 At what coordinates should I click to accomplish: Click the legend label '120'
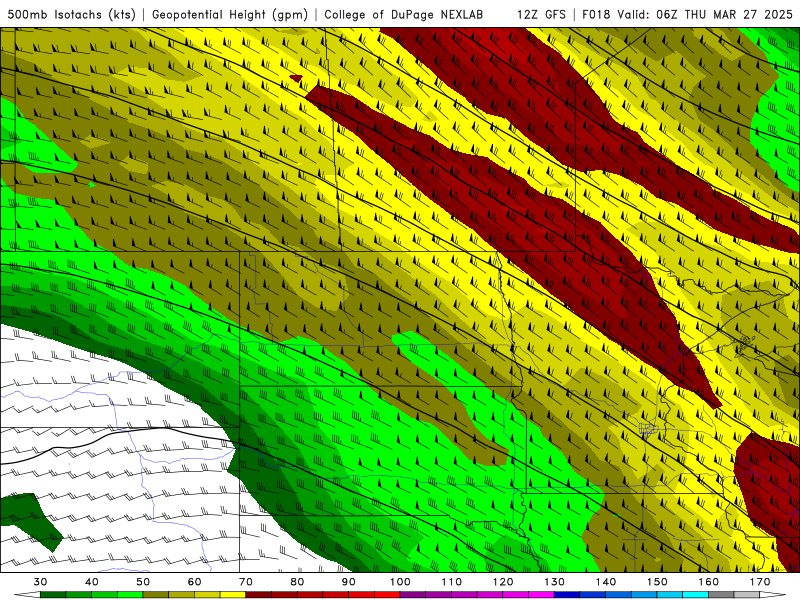point(503,582)
